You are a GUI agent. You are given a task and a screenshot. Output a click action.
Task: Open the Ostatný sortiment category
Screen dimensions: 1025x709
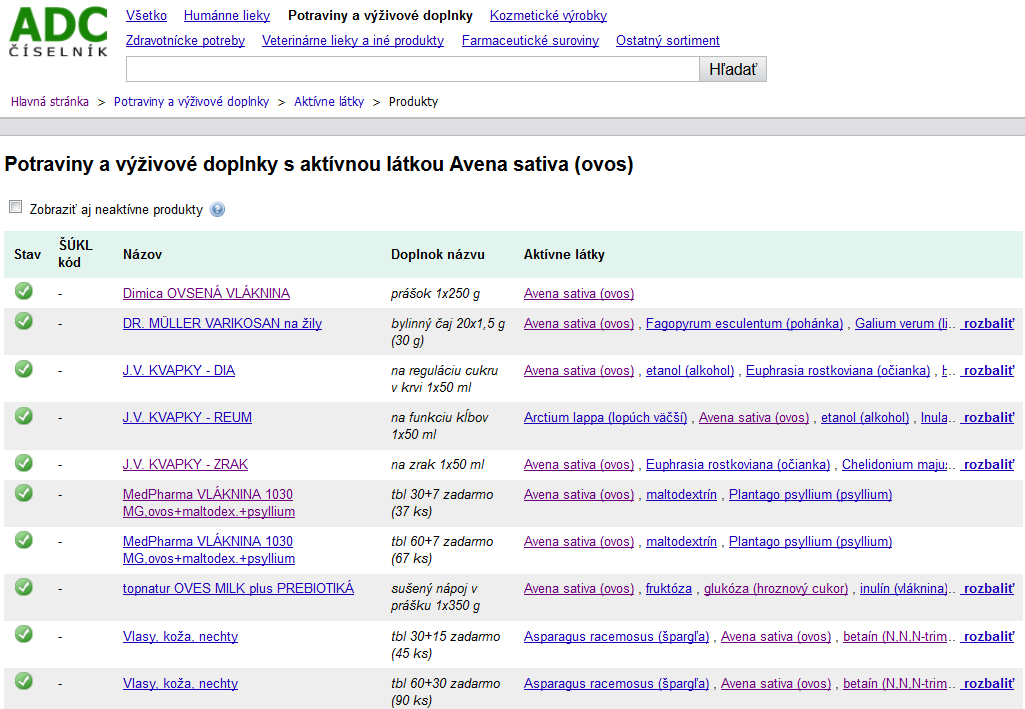[667, 41]
